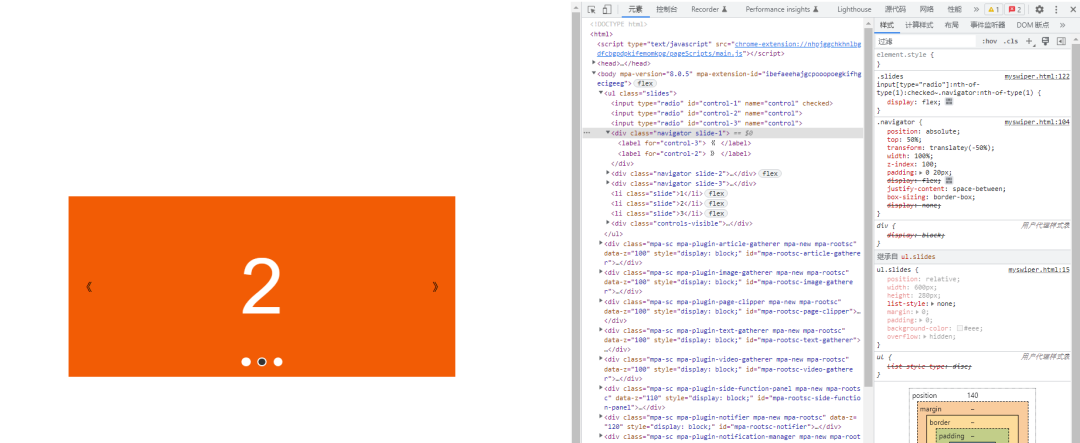Click the Elements panel vertical scrollbar
The image size is (1080, 443).
click(x=869, y=207)
